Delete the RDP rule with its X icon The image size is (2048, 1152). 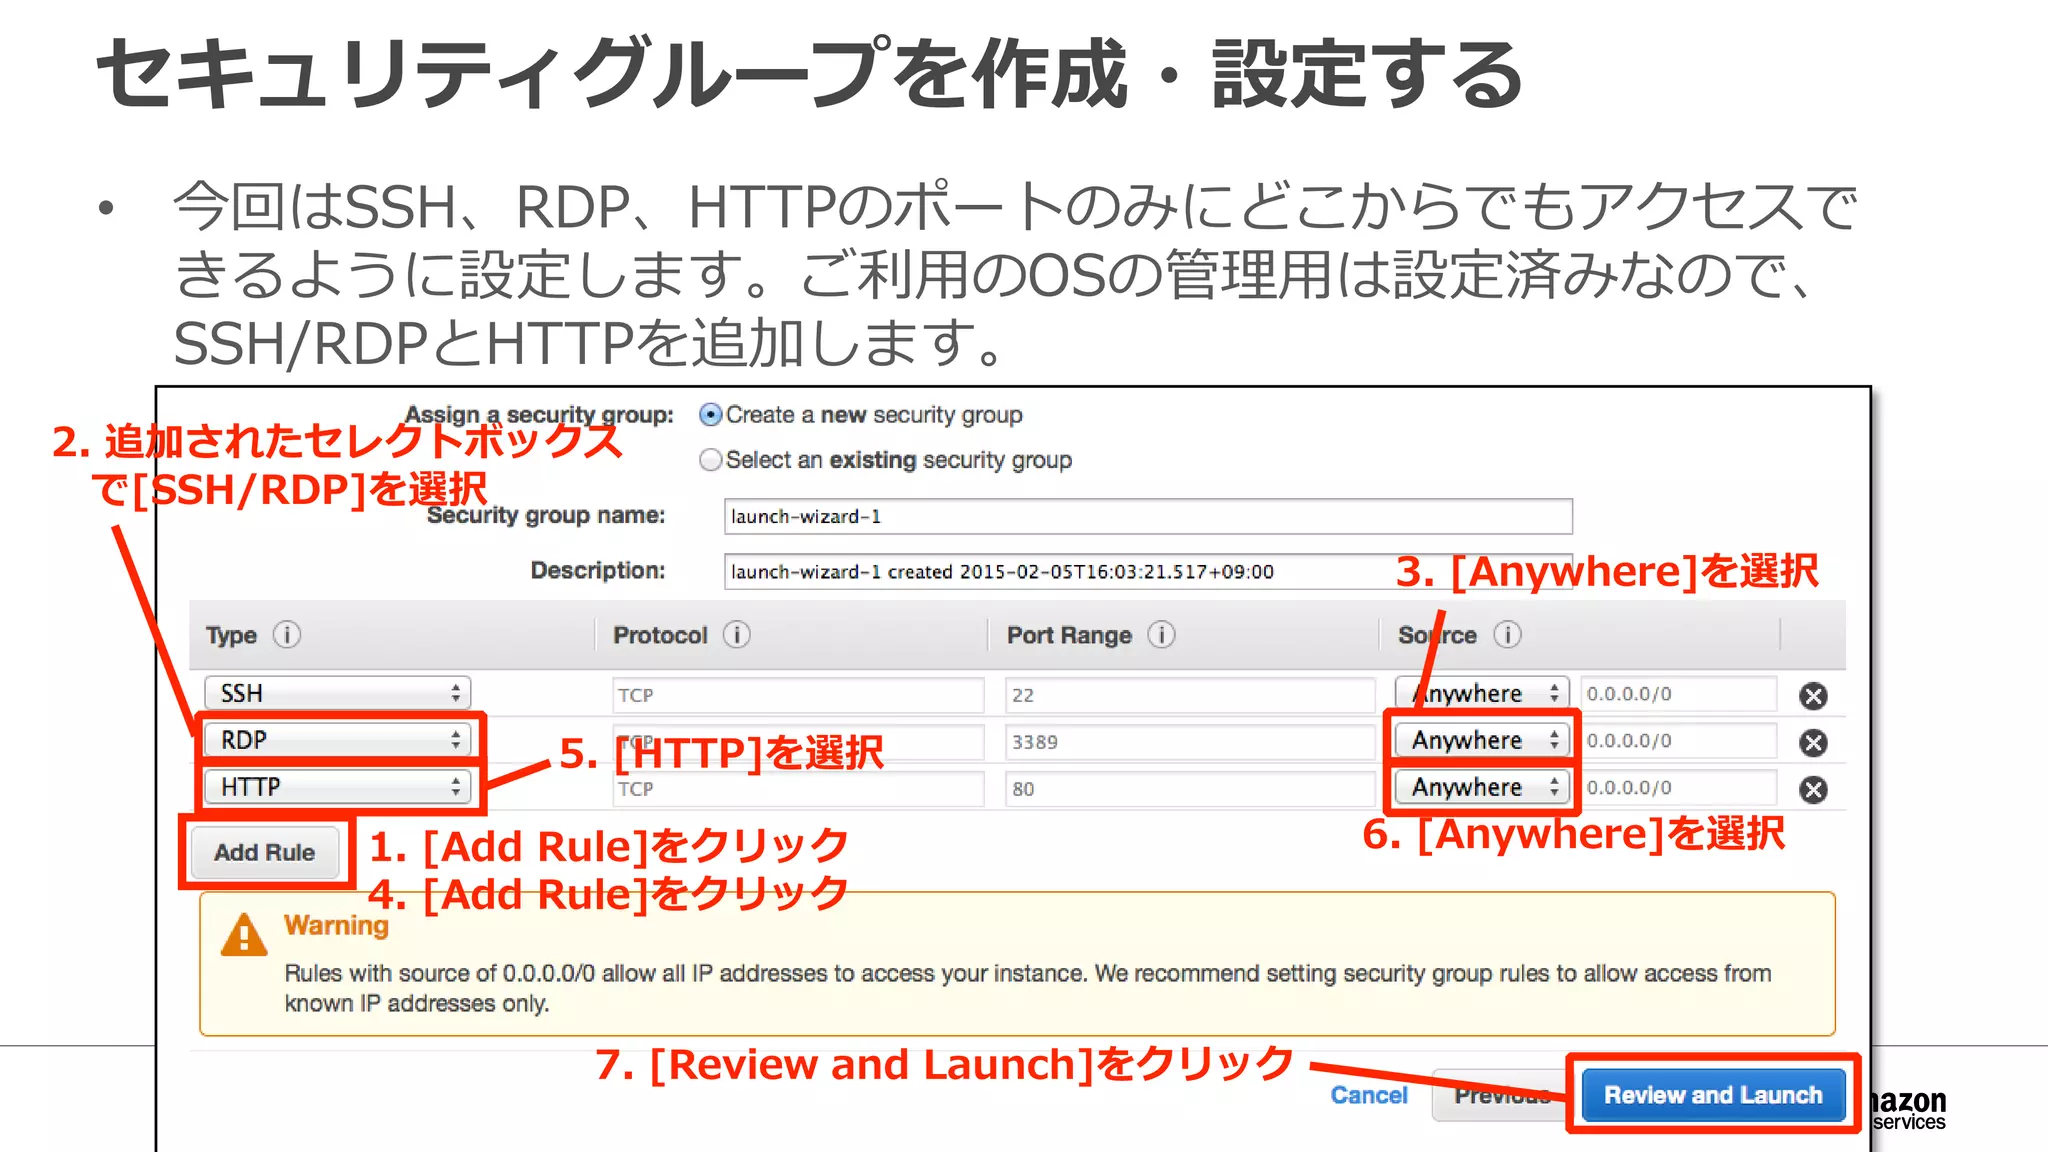1813,742
